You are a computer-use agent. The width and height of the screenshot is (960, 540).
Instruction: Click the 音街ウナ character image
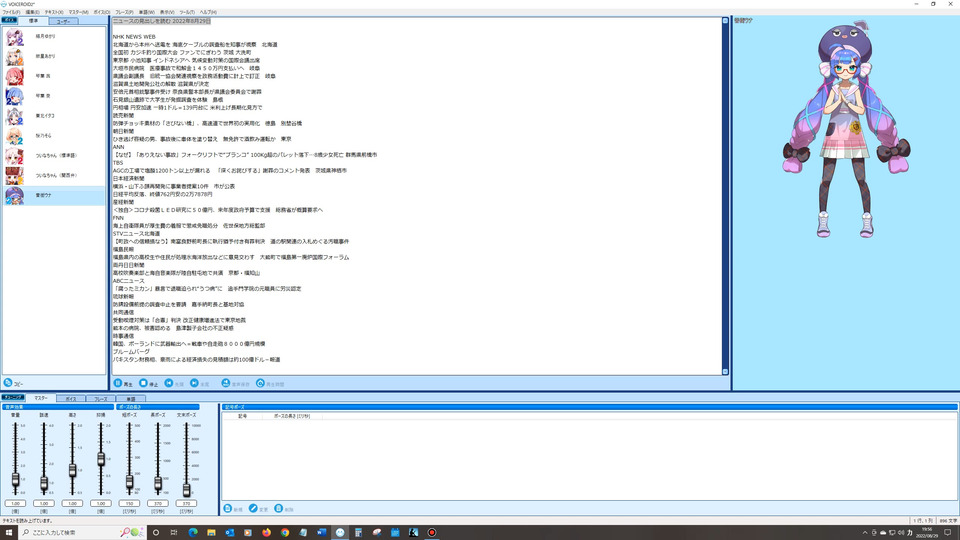point(847,130)
